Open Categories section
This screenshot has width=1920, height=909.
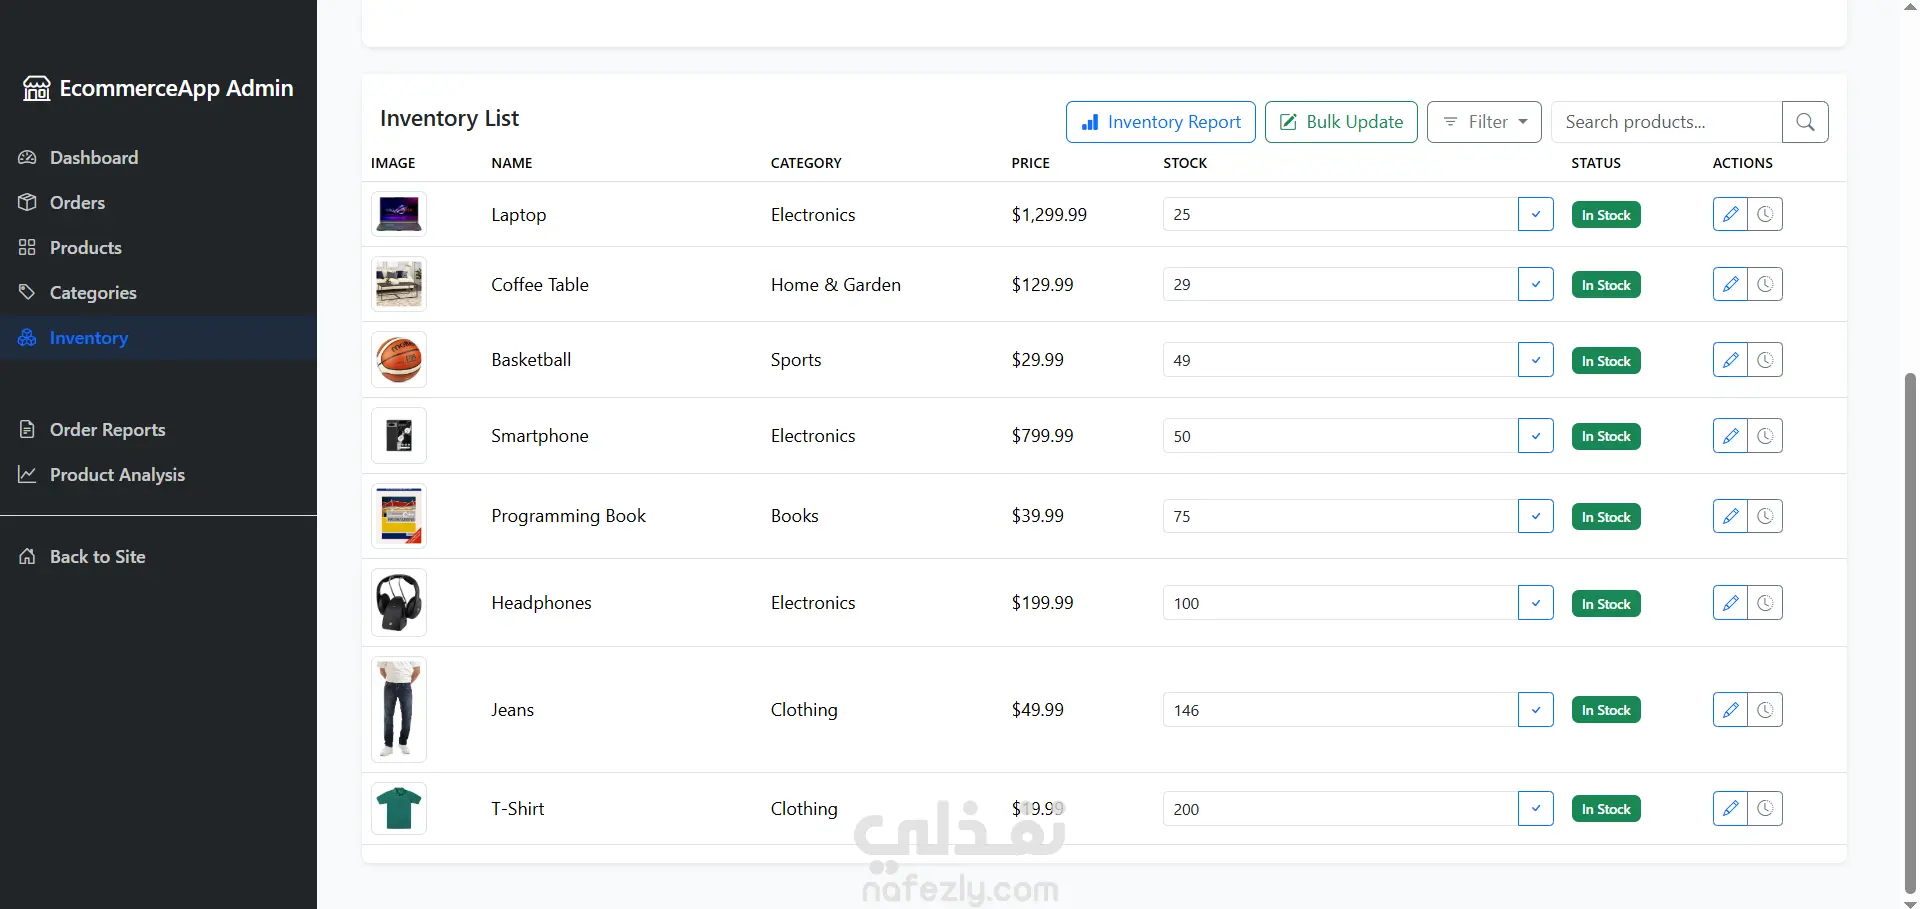click(x=158, y=293)
